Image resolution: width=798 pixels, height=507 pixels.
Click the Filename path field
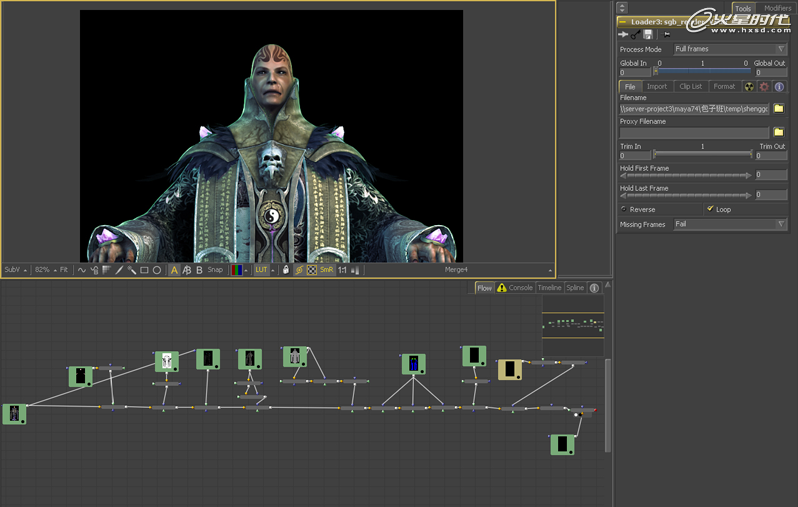click(x=694, y=108)
